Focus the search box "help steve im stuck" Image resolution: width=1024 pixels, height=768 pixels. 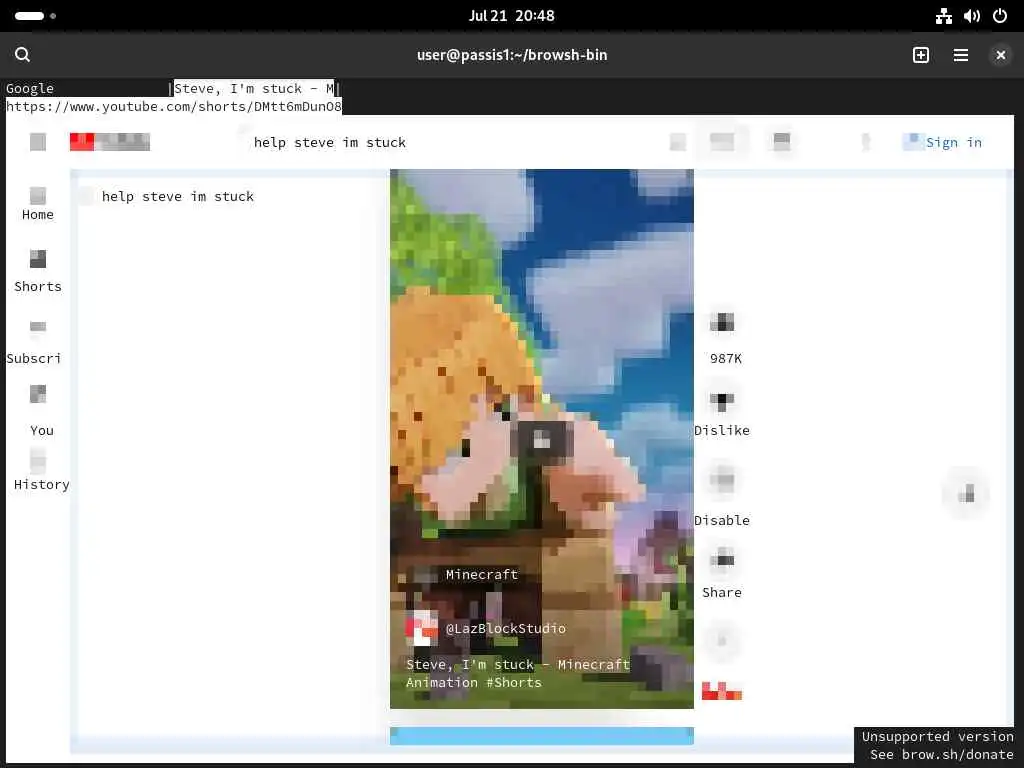coord(330,142)
